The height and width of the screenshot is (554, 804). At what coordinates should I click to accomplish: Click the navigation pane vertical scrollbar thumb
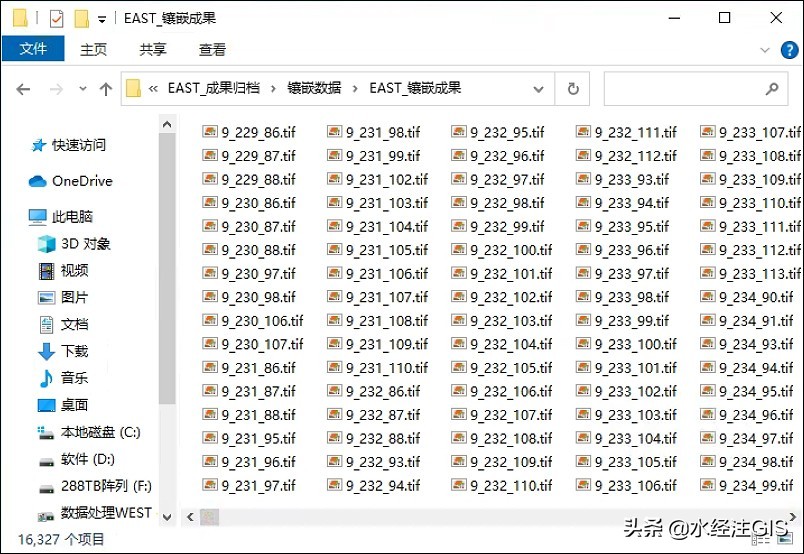point(167,269)
